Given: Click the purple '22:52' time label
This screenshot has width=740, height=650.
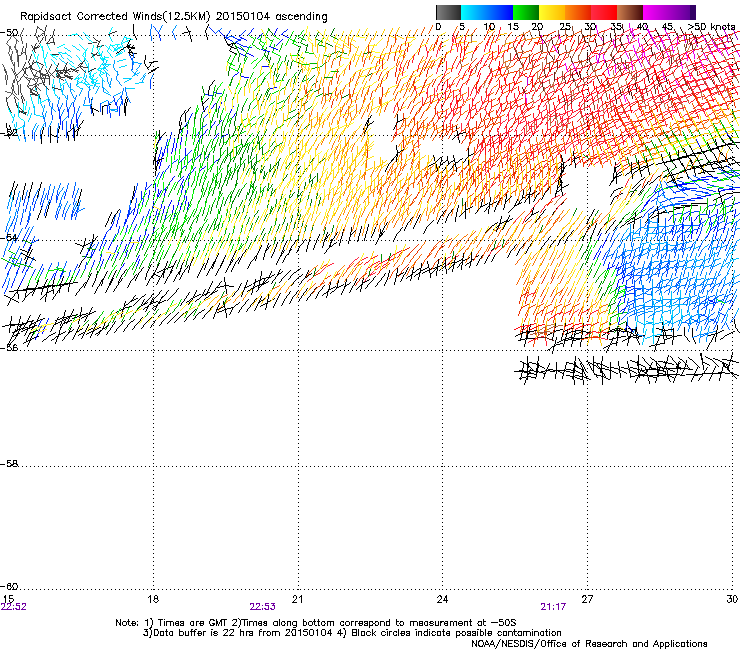Looking at the screenshot, I should coord(14,607).
